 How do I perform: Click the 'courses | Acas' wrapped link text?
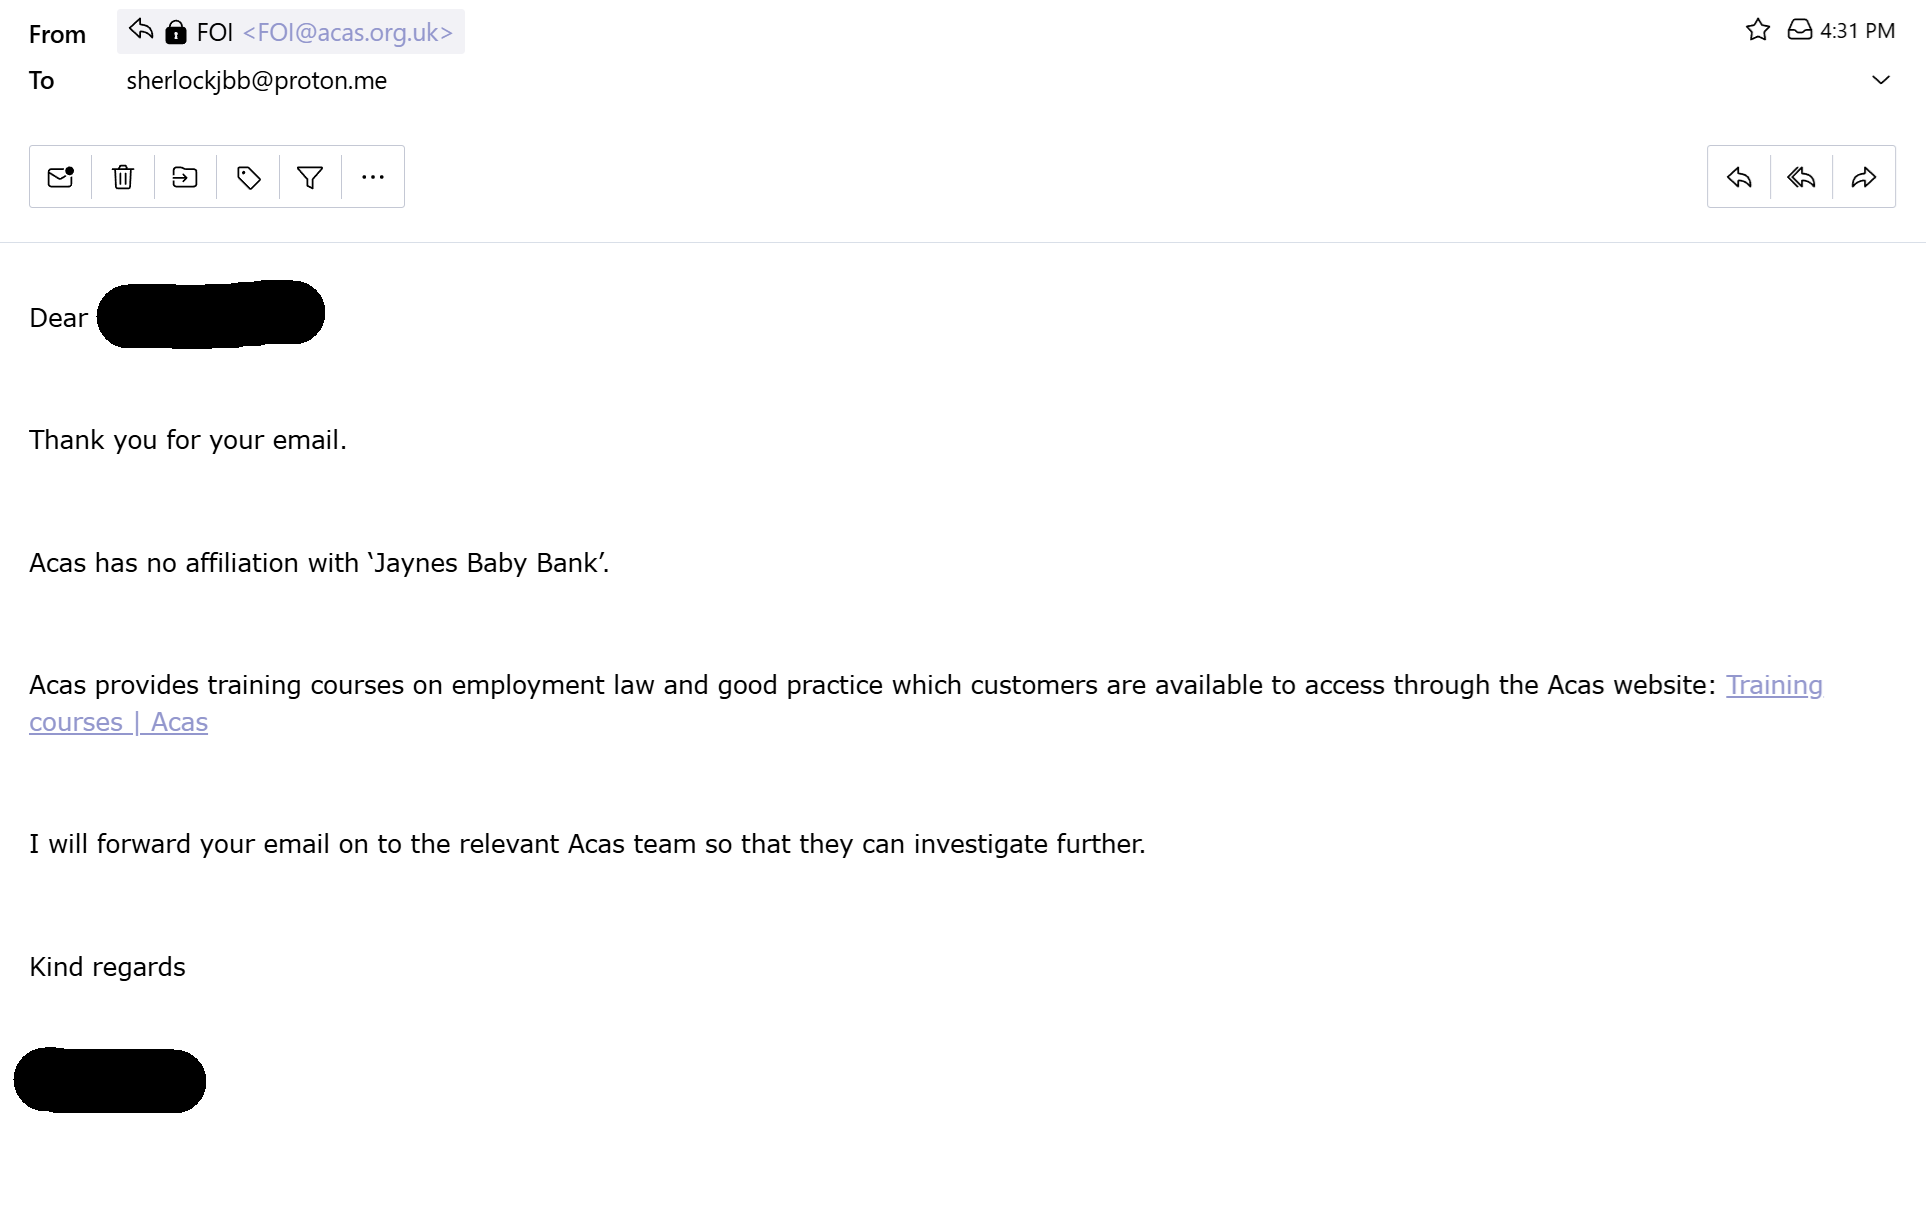pyautogui.click(x=118, y=722)
